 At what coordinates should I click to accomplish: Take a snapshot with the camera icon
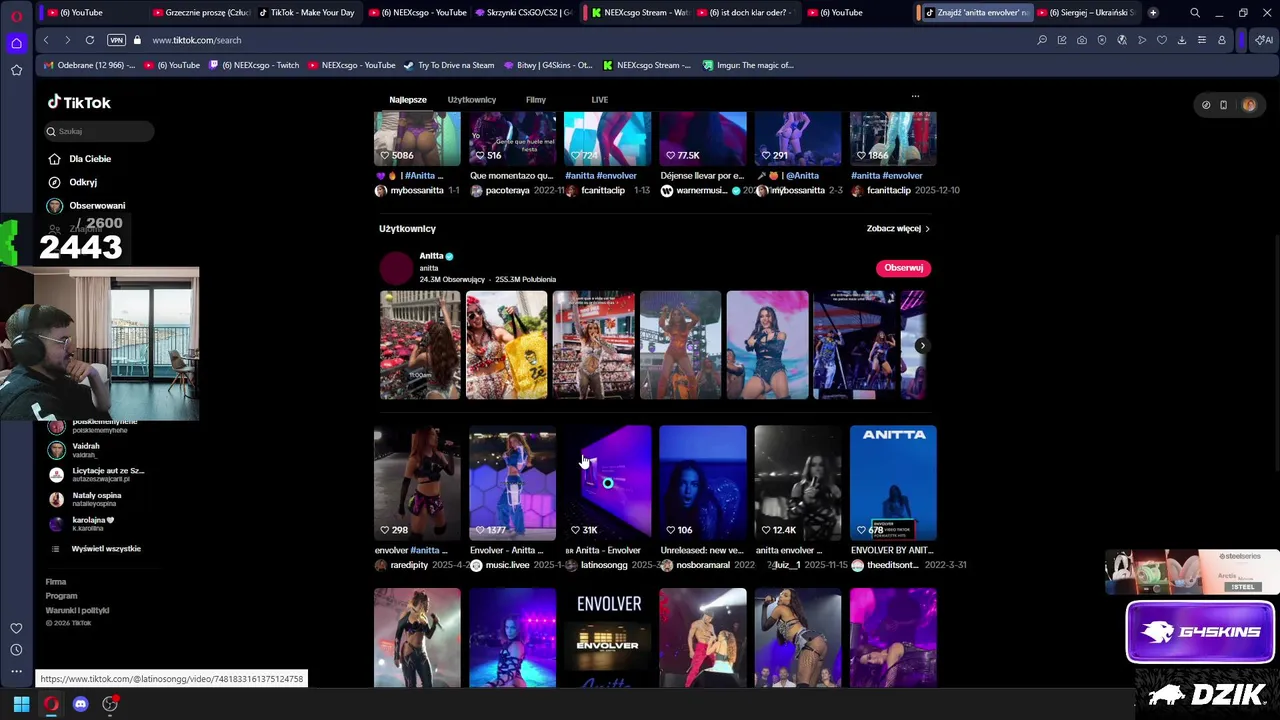click(1082, 40)
